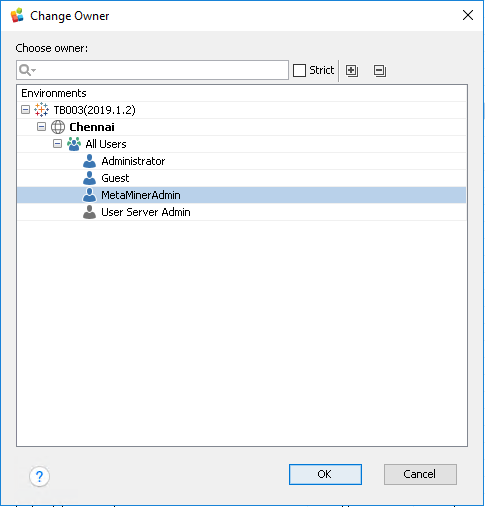Click the Guest user icon
The height and width of the screenshot is (507, 485).
(x=89, y=178)
